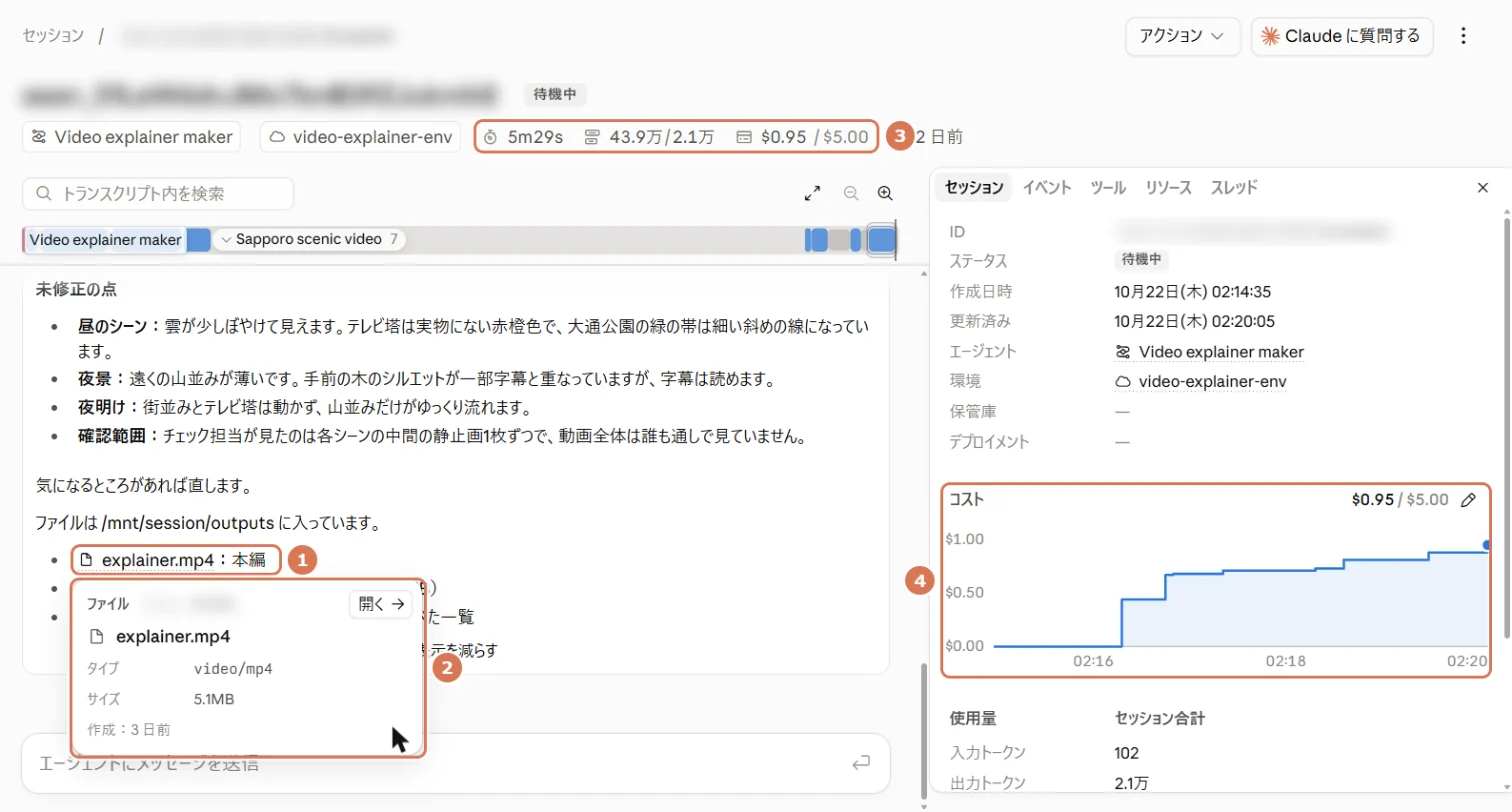This screenshot has width=1512, height=812.
Task: Select Video explainer maker segment in timeline
Action: pos(104,240)
